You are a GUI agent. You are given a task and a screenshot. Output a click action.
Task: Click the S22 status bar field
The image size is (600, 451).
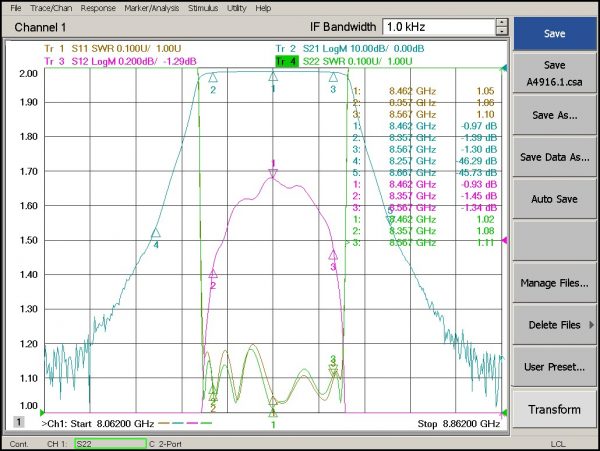pyautogui.click(x=111, y=444)
